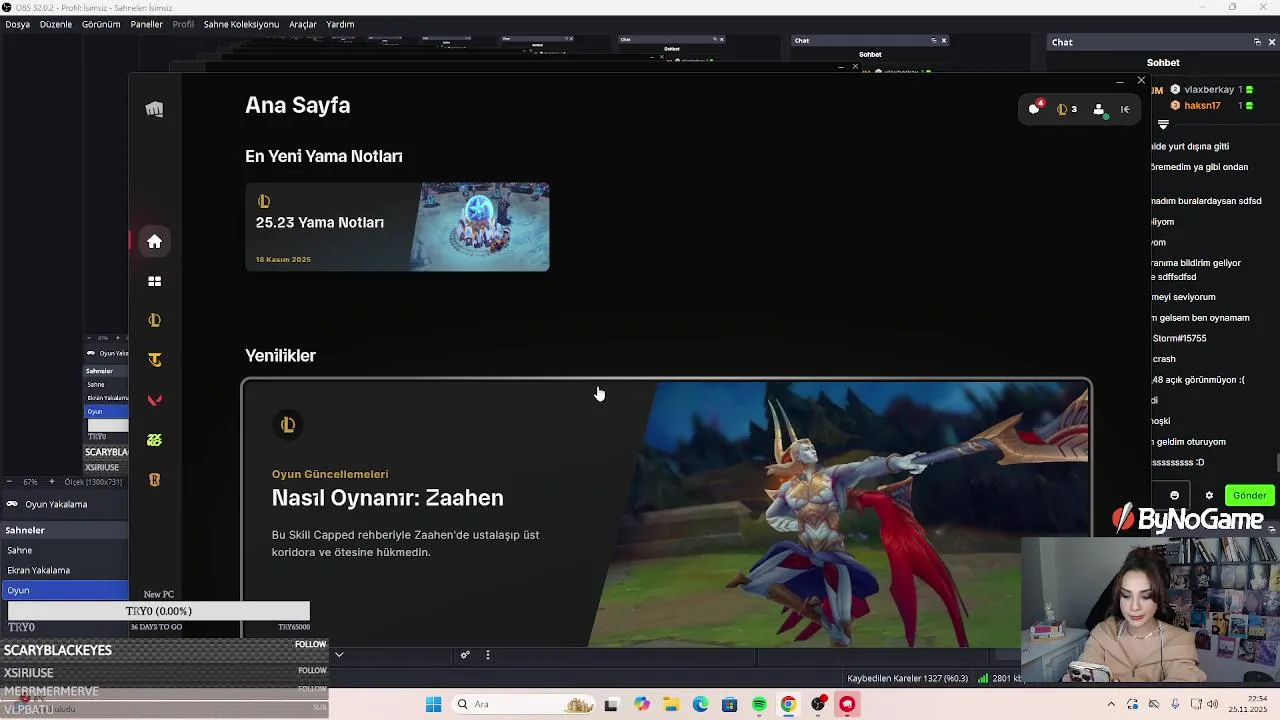Select the Sahne scene in Sahneler list
This screenshot has height=720, width=1280.
click(x=65, y=550)
